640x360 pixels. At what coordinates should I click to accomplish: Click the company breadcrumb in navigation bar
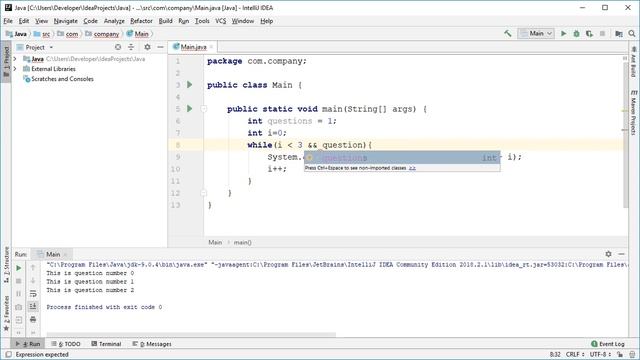tap(102, 34)
